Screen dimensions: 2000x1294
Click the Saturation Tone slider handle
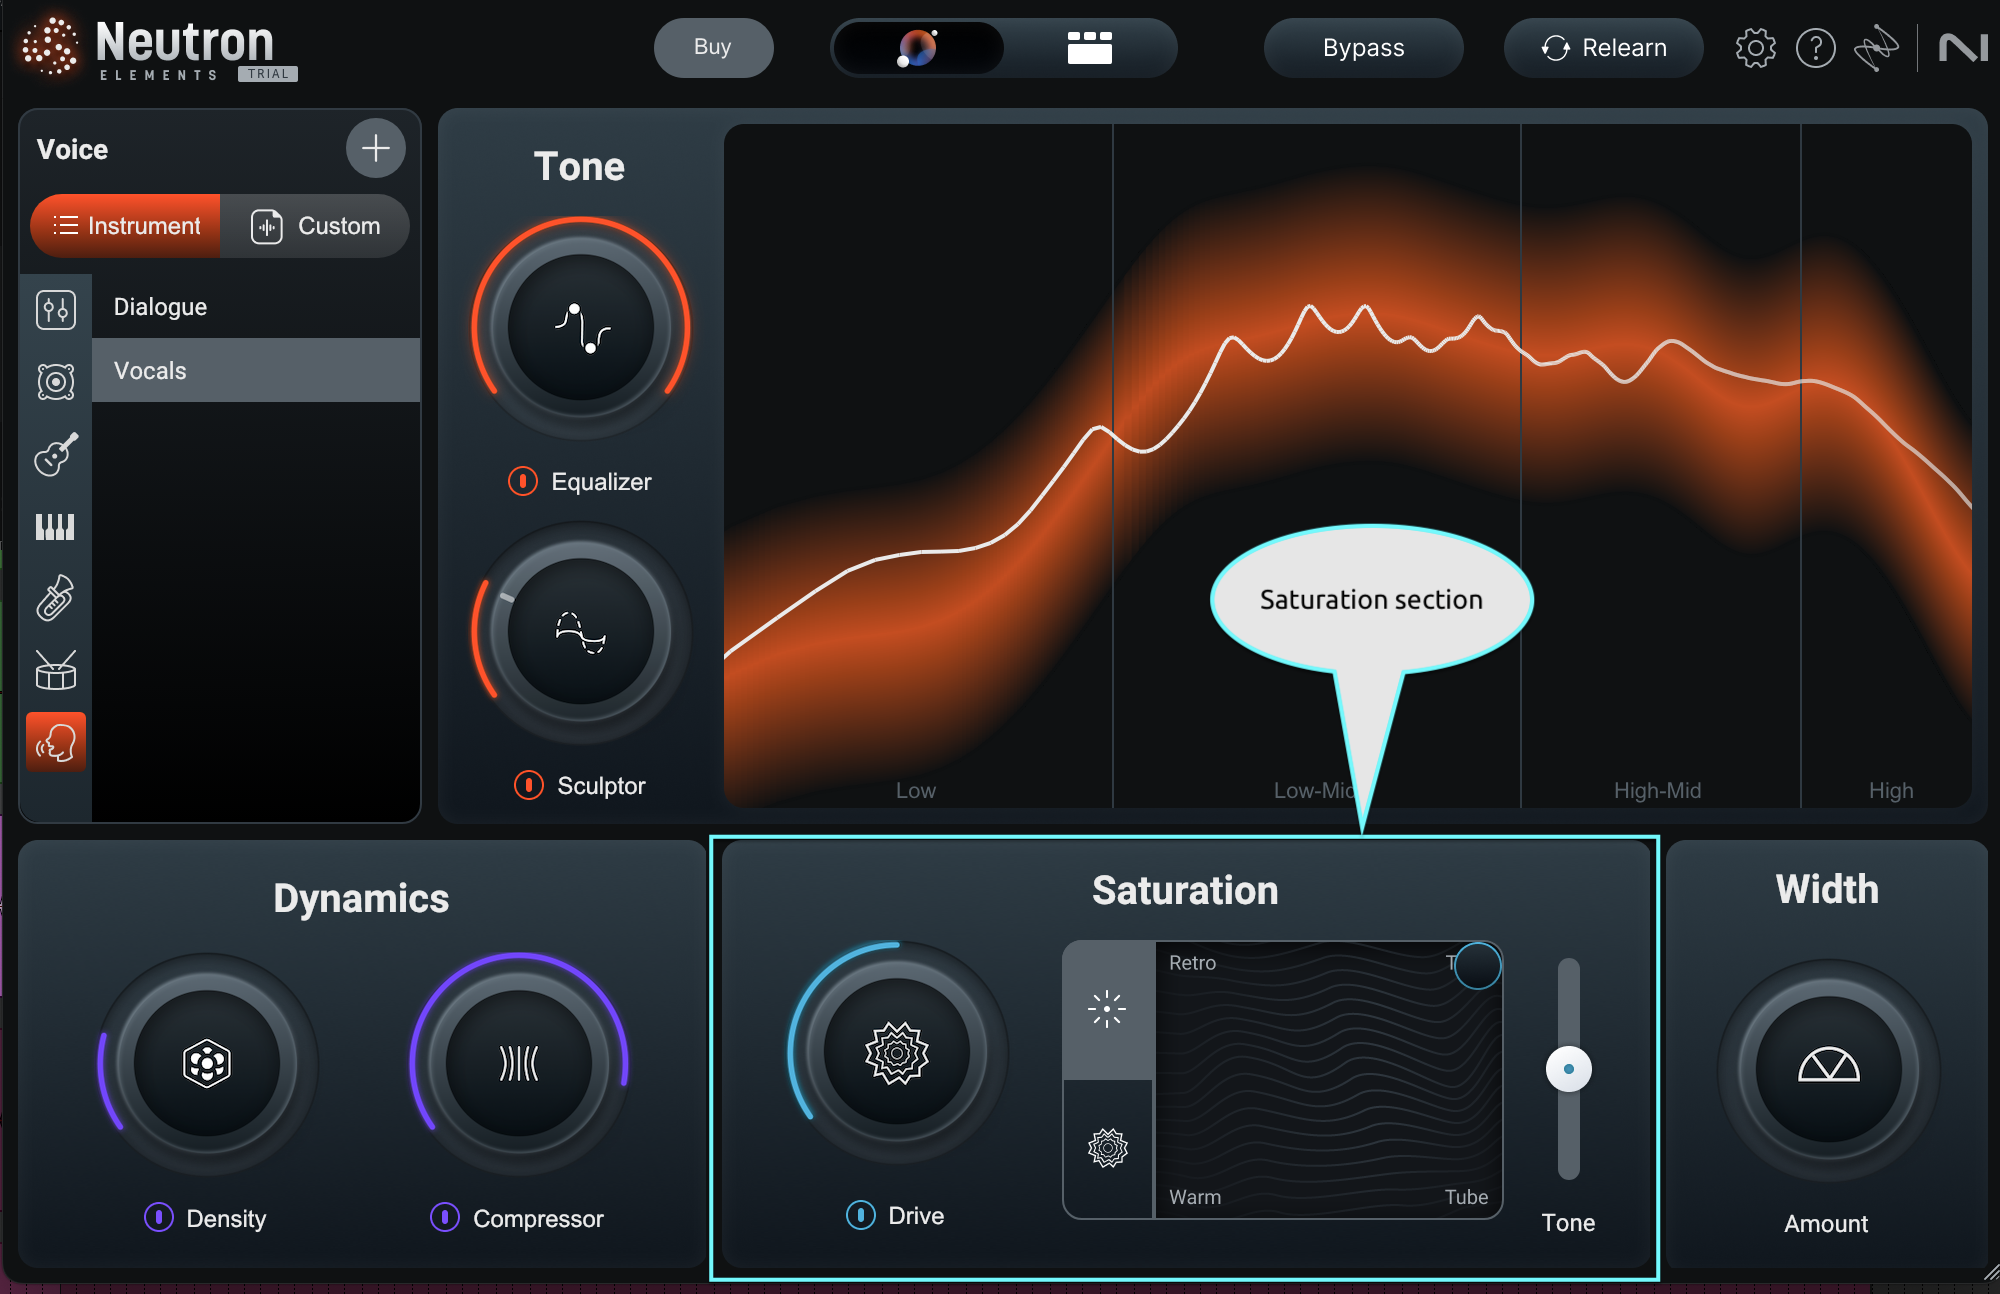point(1568,1069)
